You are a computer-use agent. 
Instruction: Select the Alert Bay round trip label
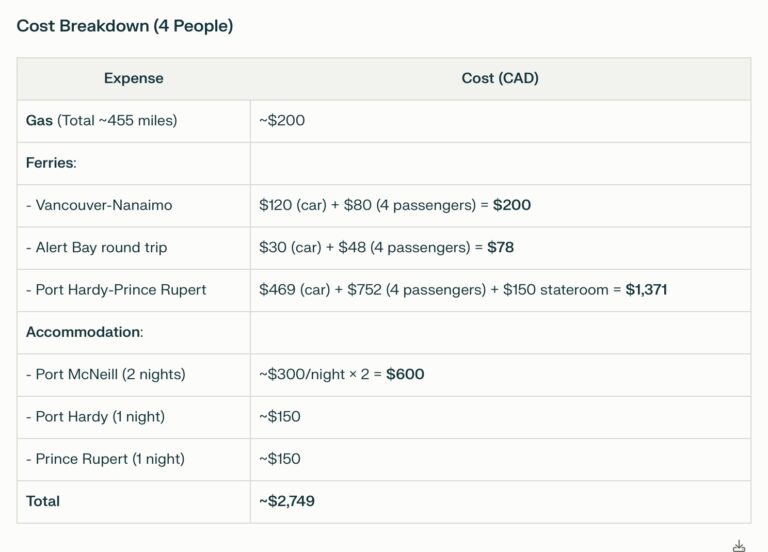97,247
